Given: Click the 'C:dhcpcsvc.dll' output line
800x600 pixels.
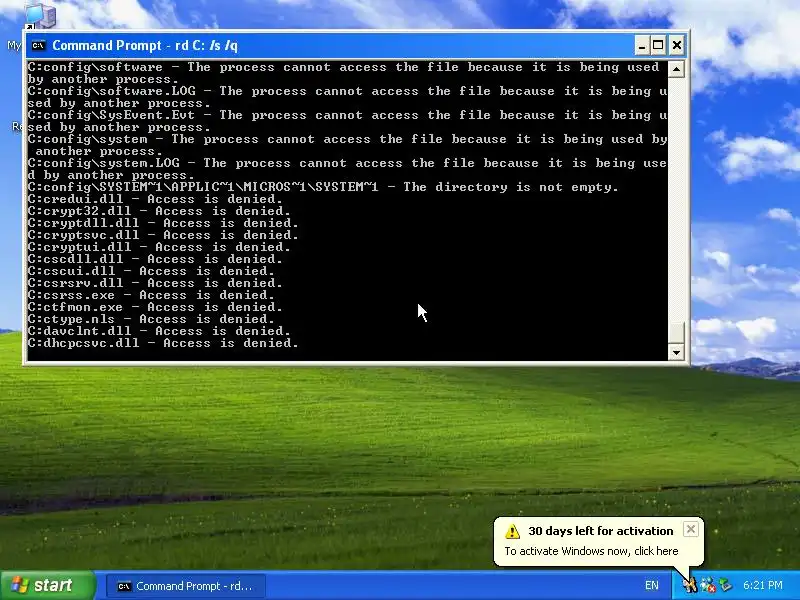Looking at the screenshot, I should pos(163,343).
